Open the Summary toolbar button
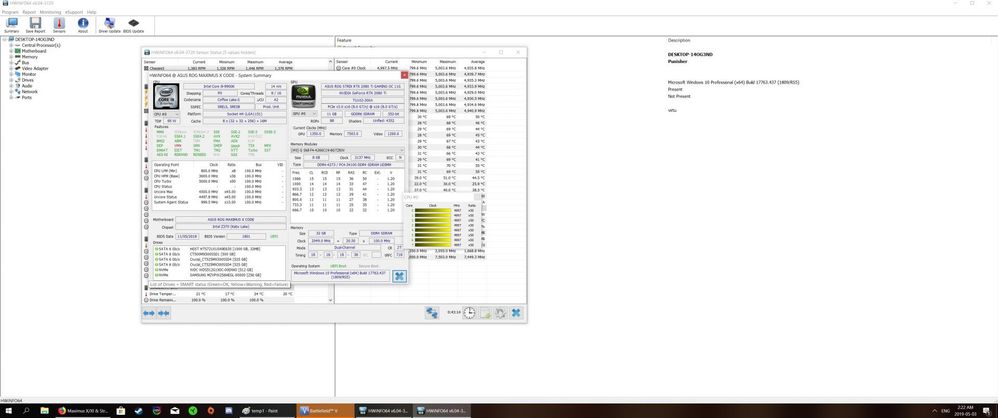Screen dimensions: 998x418 (11, 25)
